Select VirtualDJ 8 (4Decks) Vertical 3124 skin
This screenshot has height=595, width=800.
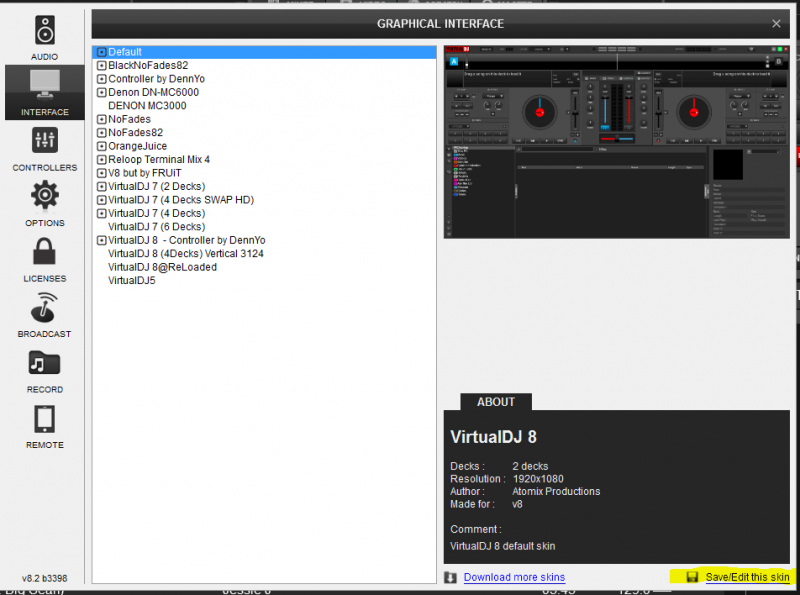pyautogui.click(x=186, y=254)
